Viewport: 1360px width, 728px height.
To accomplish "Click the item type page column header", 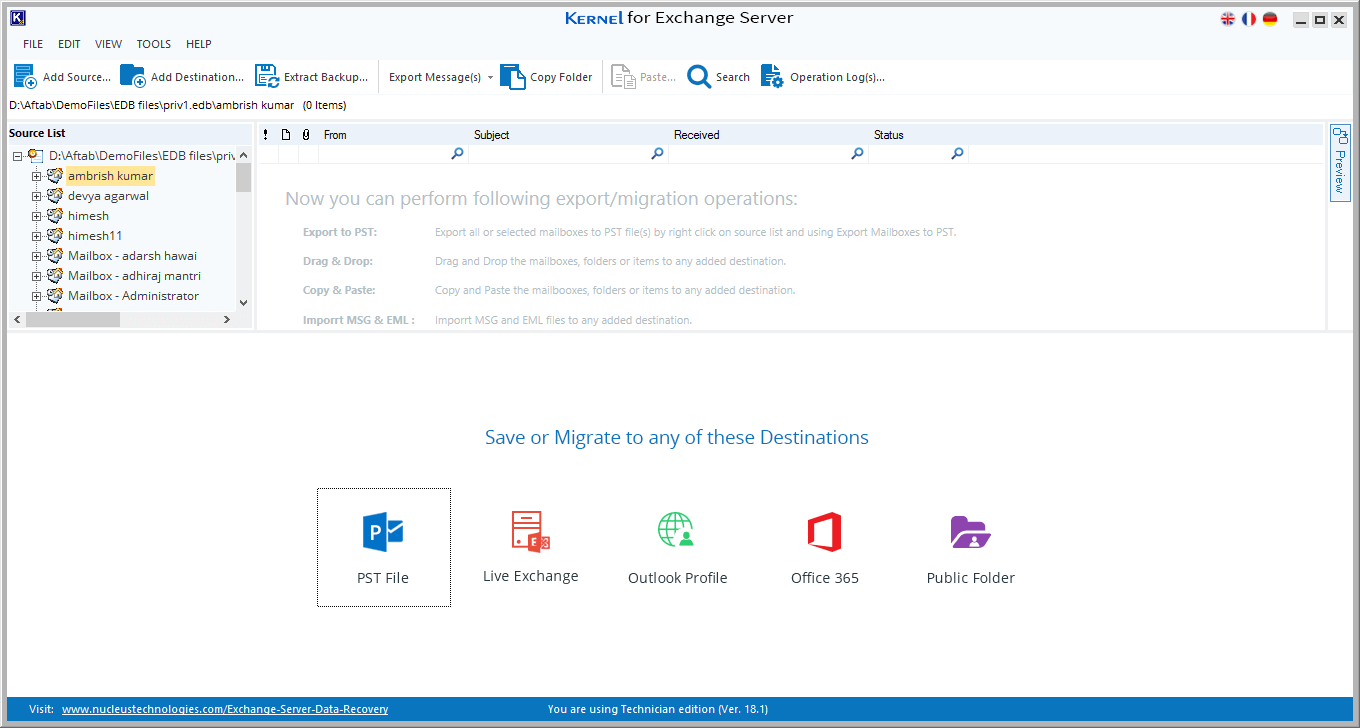I will tap(286, 135).
